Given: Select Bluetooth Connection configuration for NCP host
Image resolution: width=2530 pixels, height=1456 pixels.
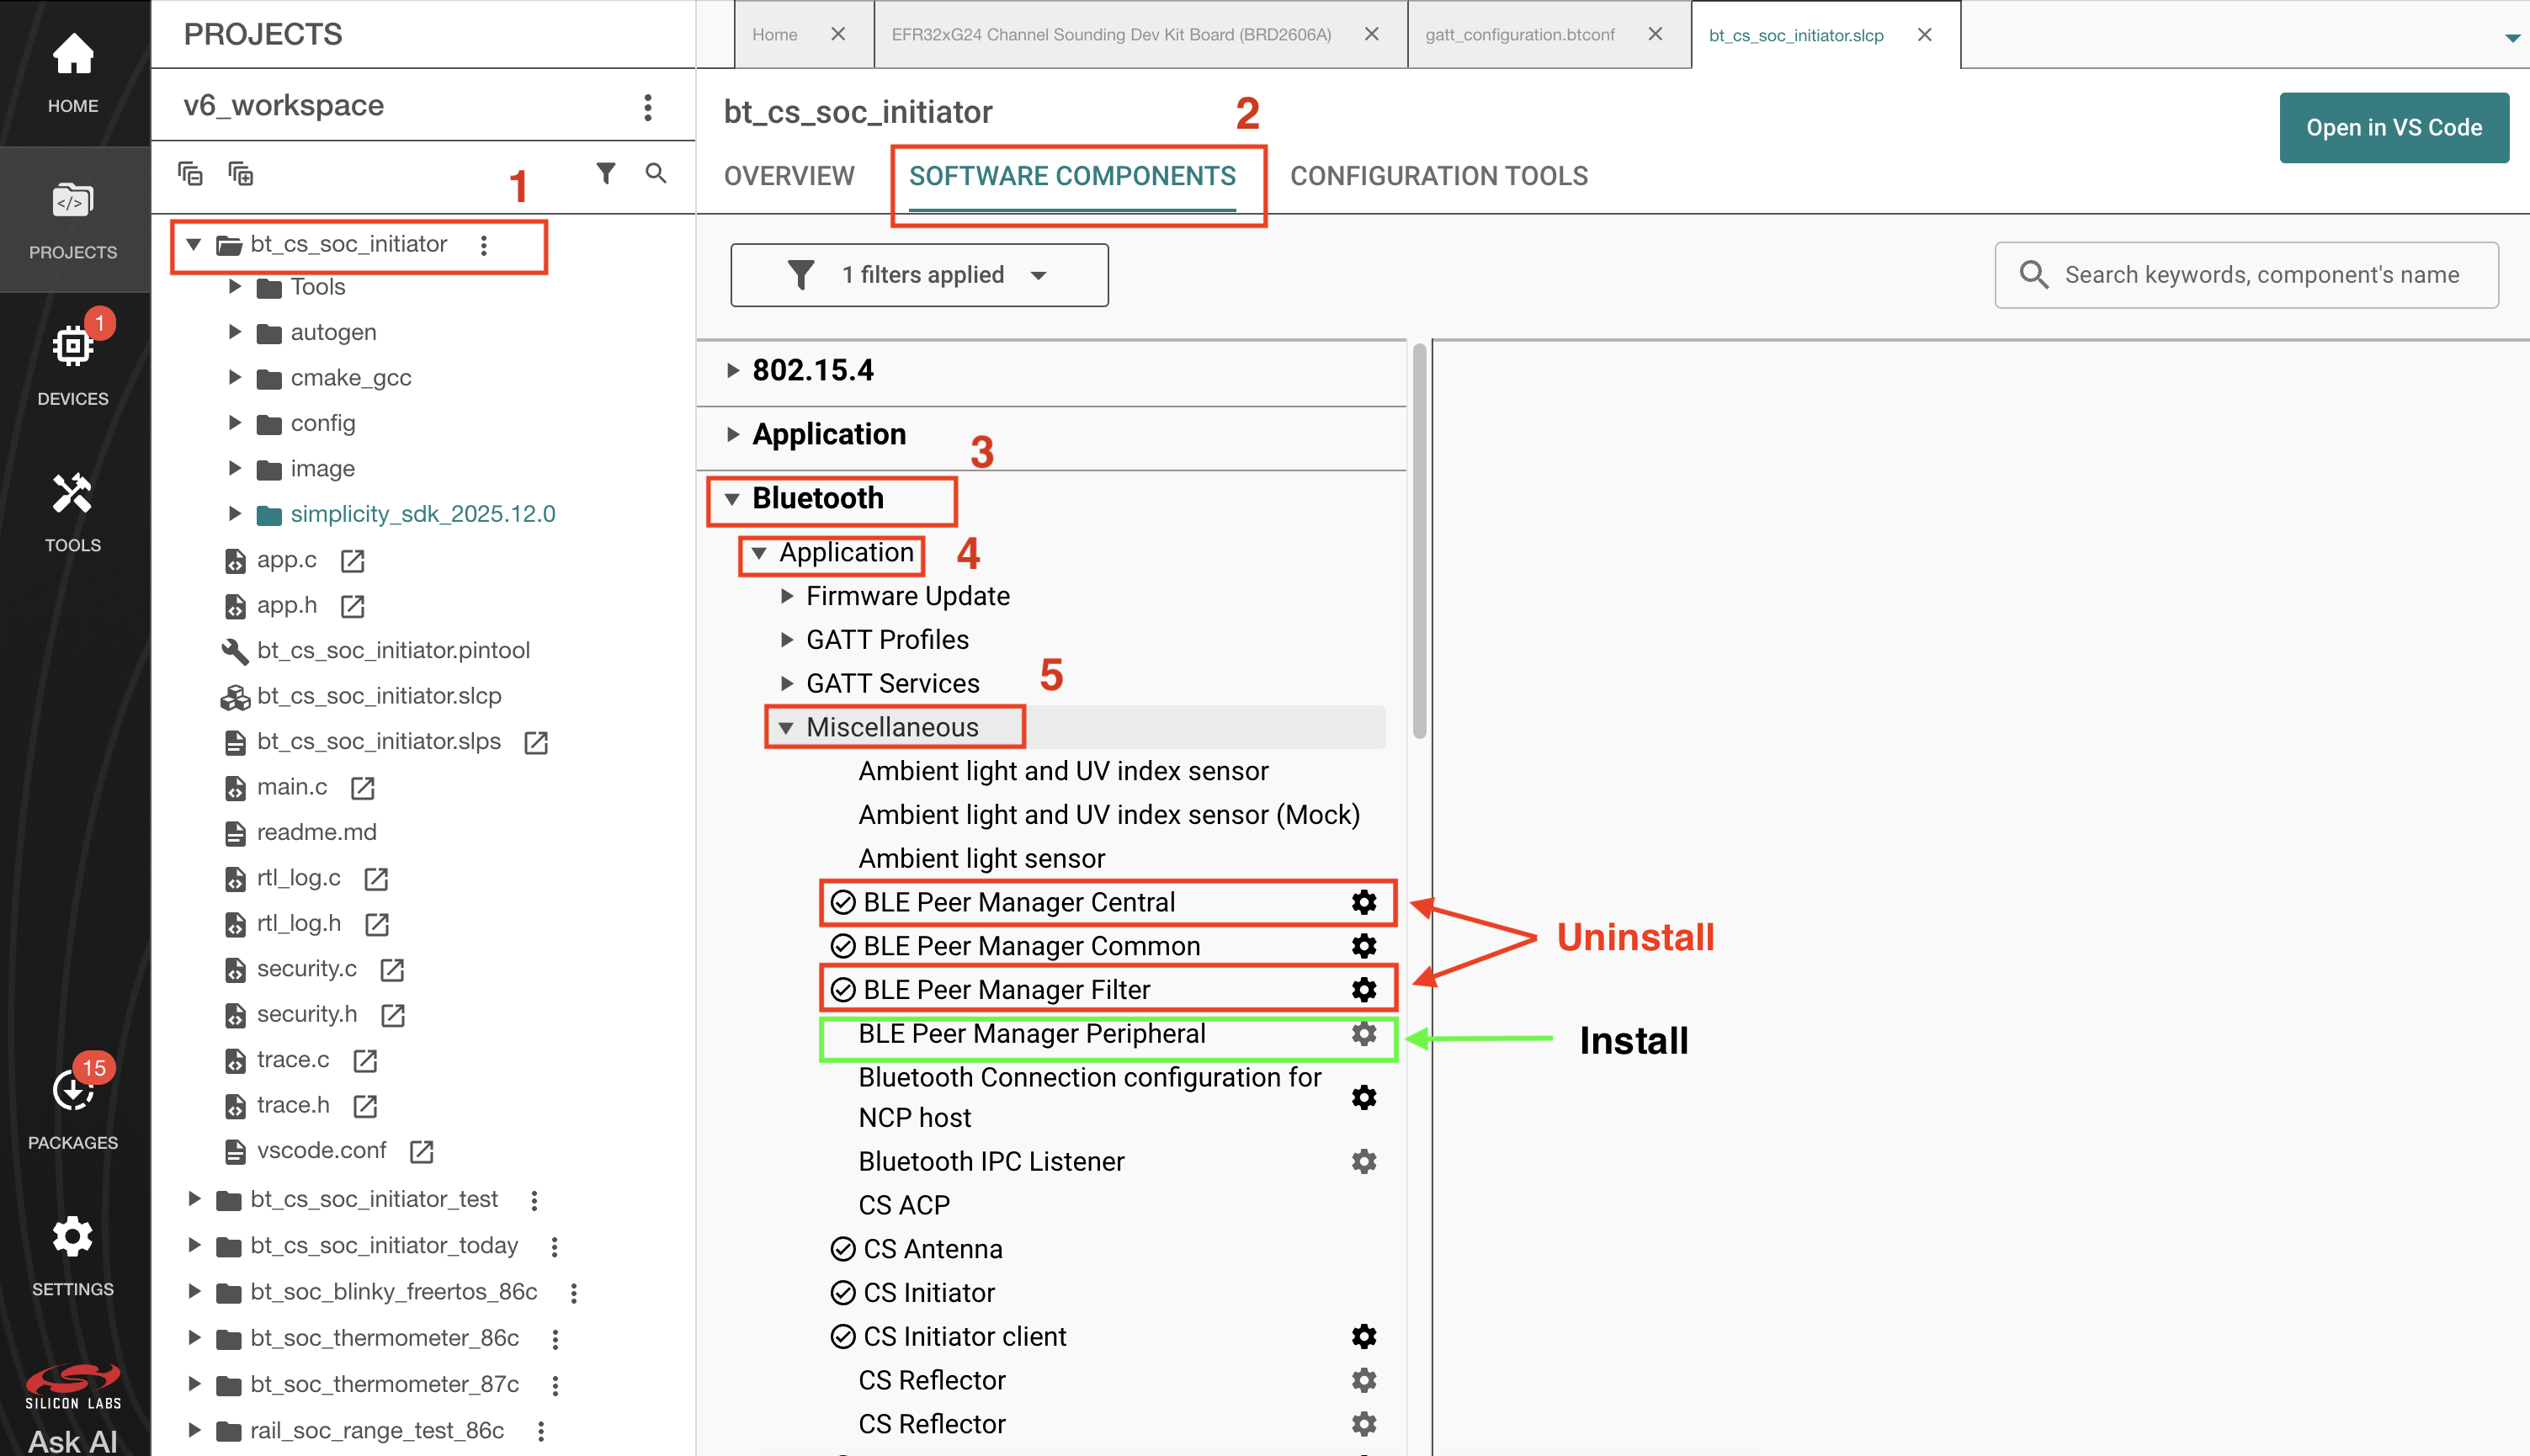Looking at the screenshot, I should coord(1089,1097).
